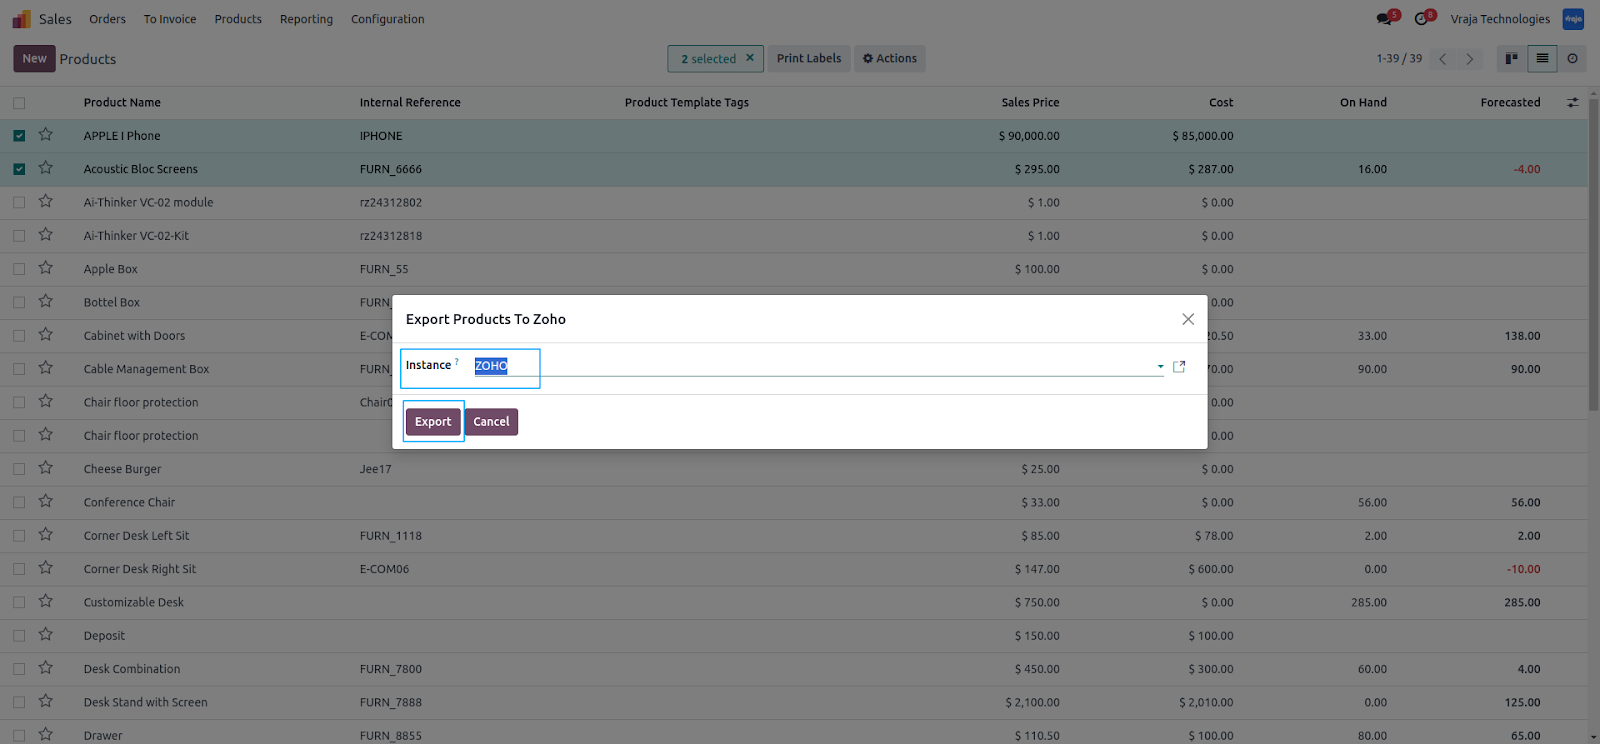
Task: Toggle the select-all products checkbox
Action: pyautogui.click(x=19, y=103)
